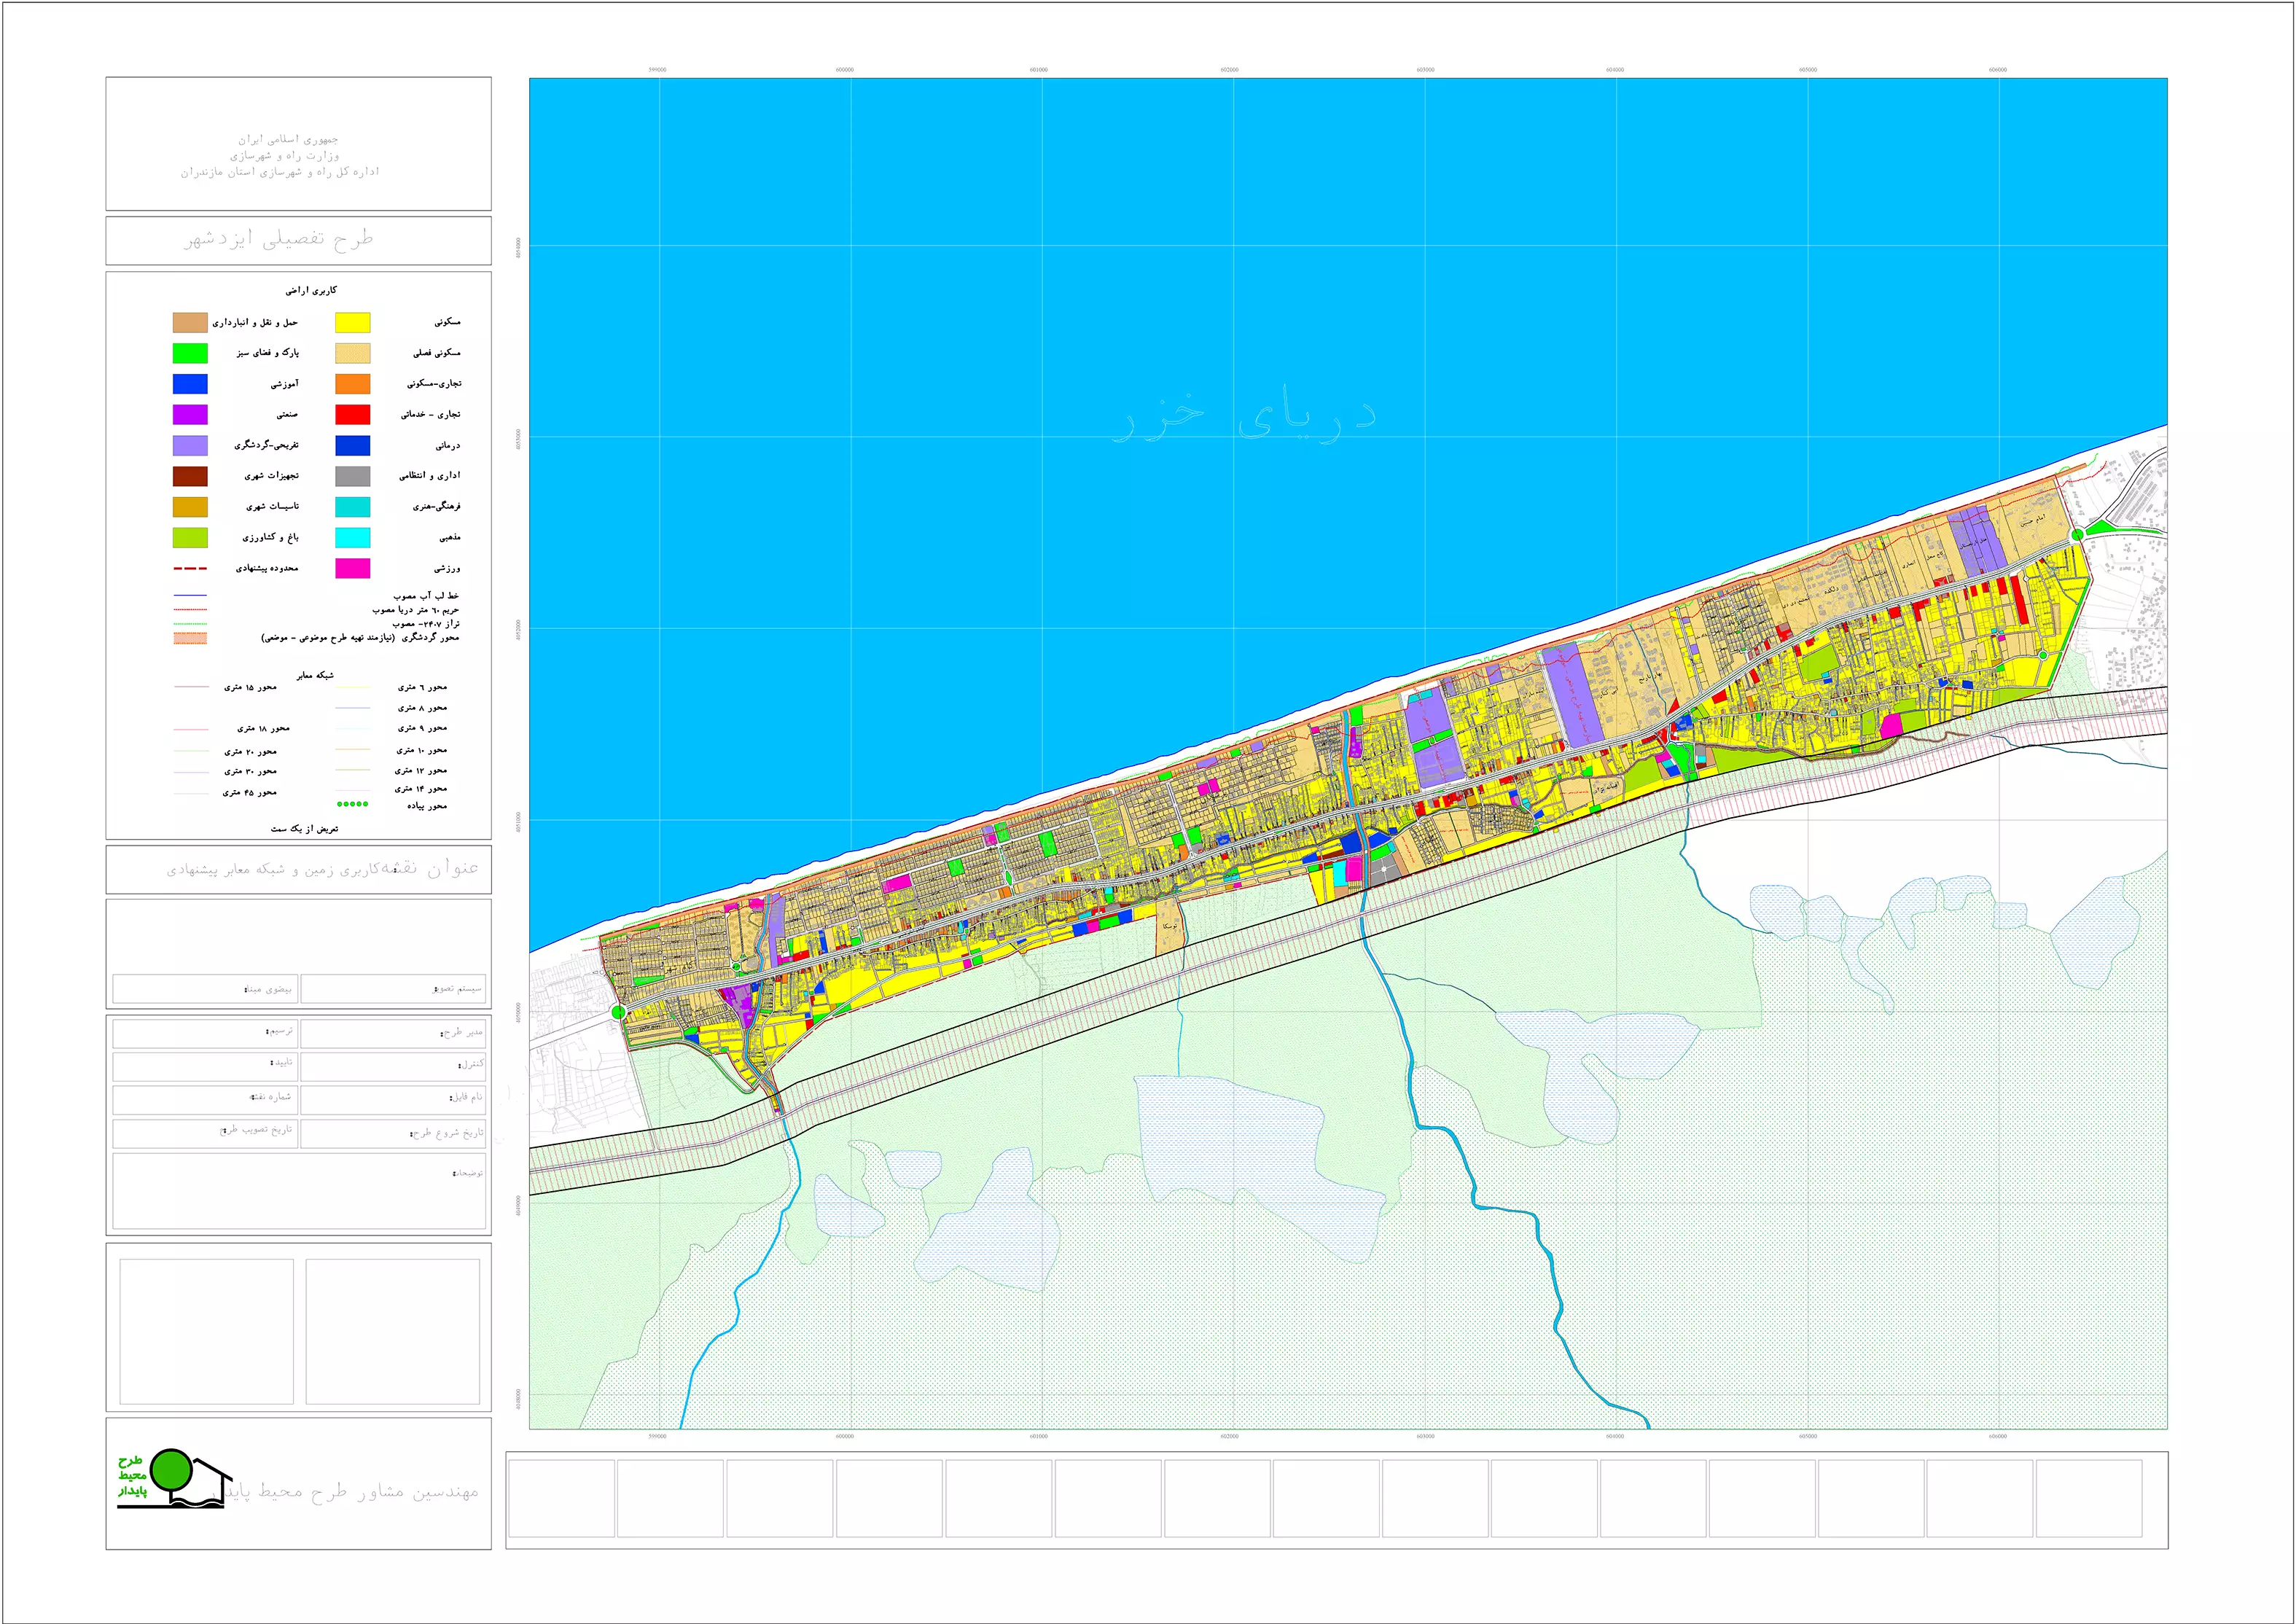Image resolution: width=2296 pixels, height=1624 pixels.
Task: Click the red dashed proposed boundary legend symbol
Action: (x=190, y=568)
